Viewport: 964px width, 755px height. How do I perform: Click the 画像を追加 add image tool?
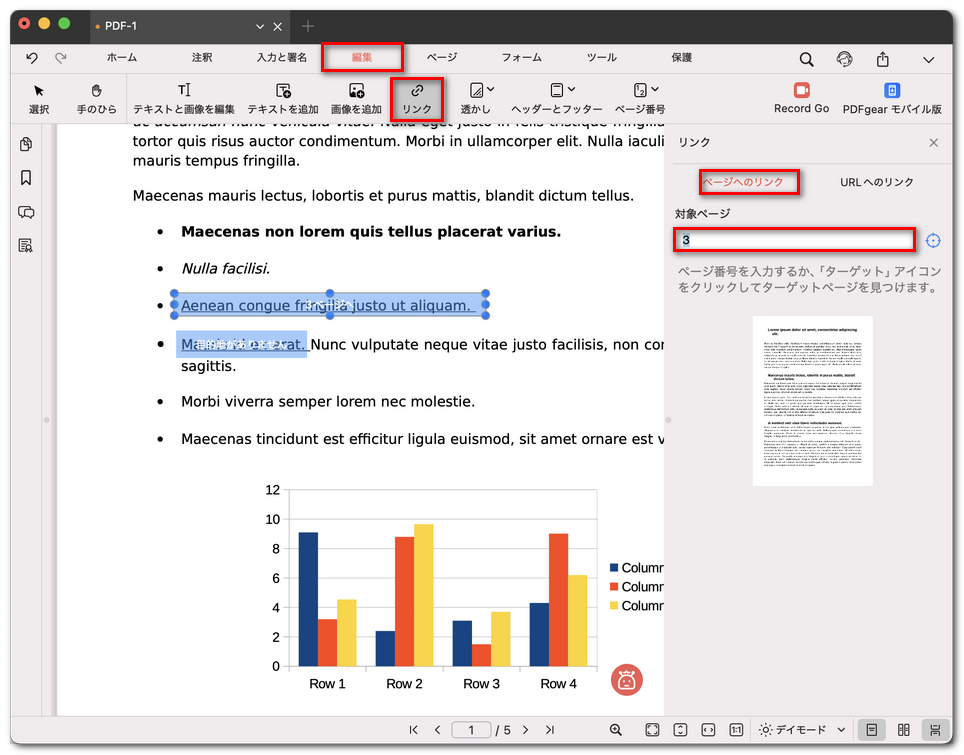tap(356, 98)
